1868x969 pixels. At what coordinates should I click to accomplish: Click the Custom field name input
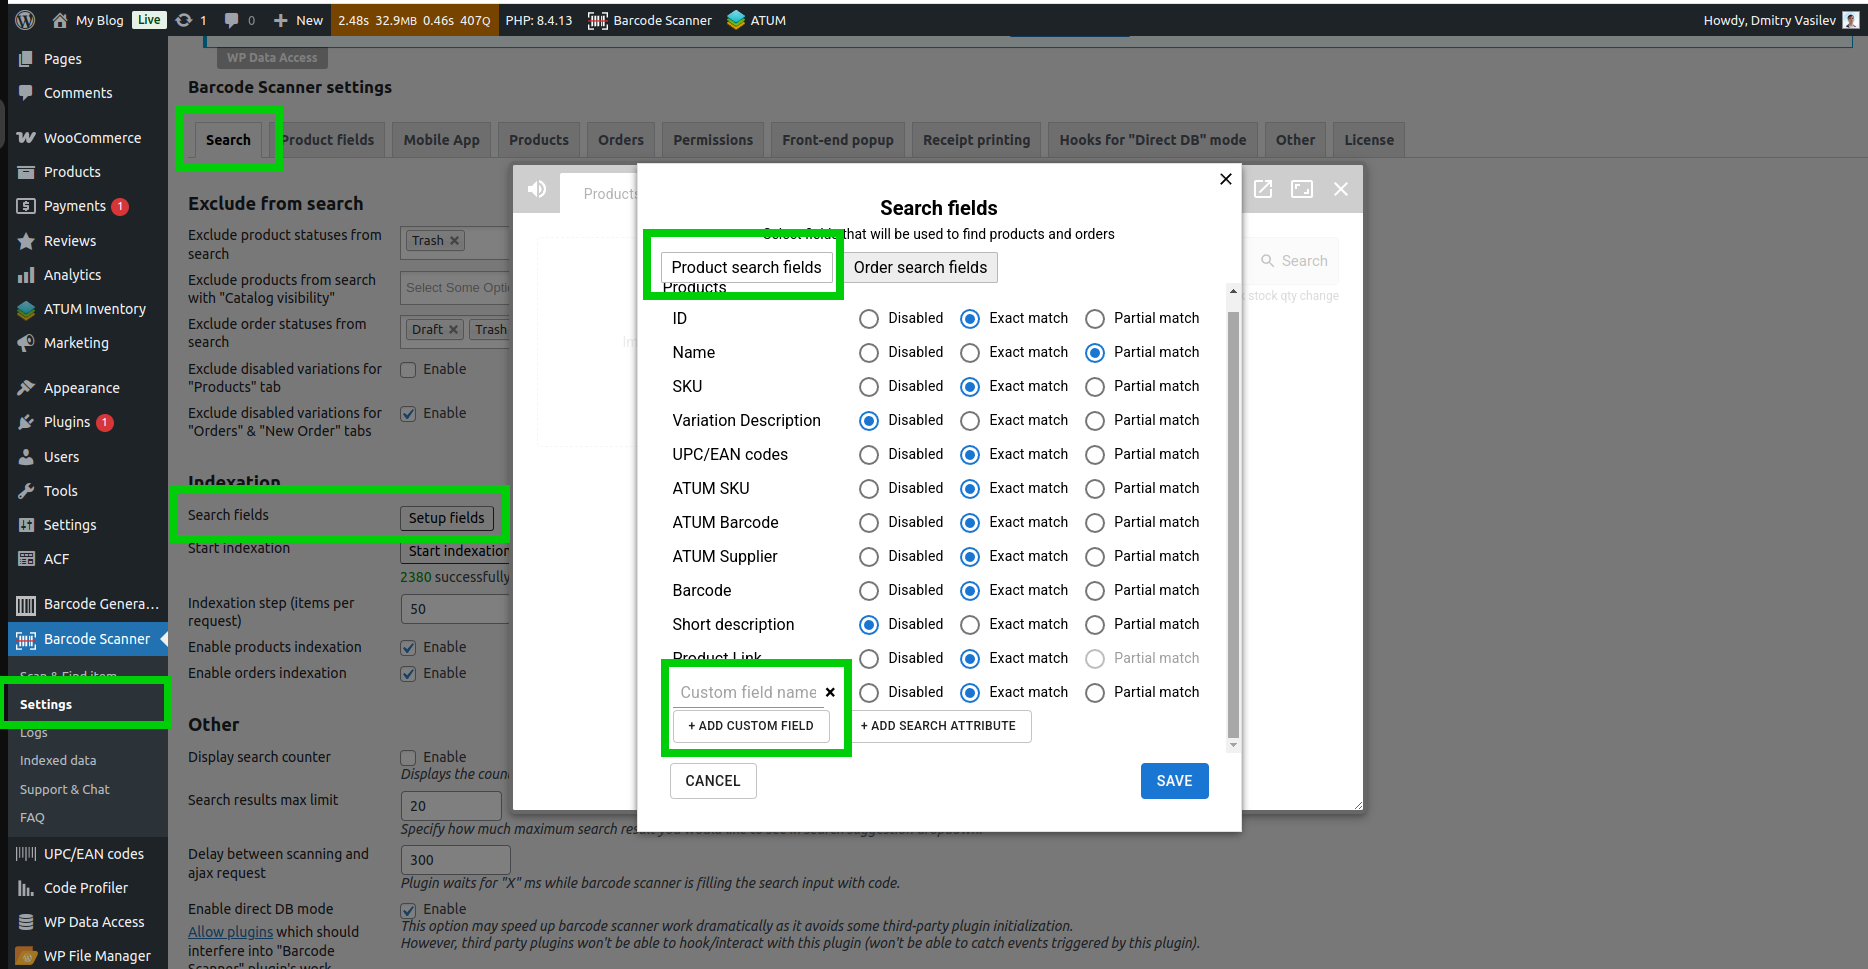pos(748,692)
